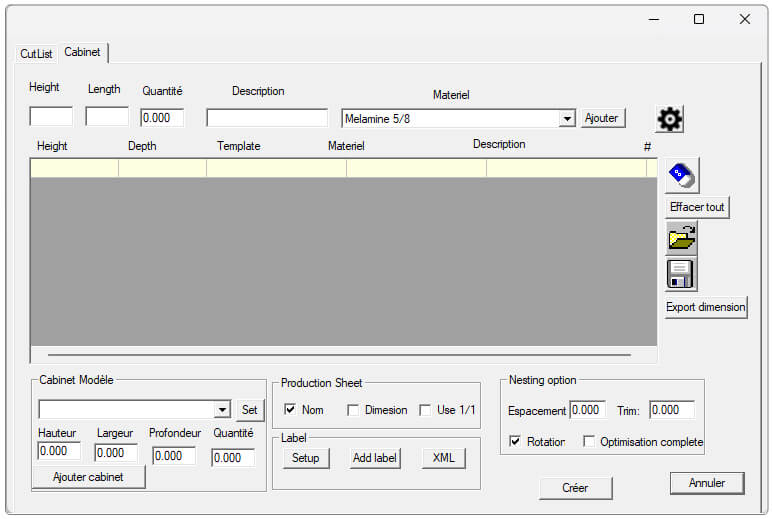Screen dimensions: 772x519
Task: Enable the Dimesion checkbox
Action: [353, 410]
